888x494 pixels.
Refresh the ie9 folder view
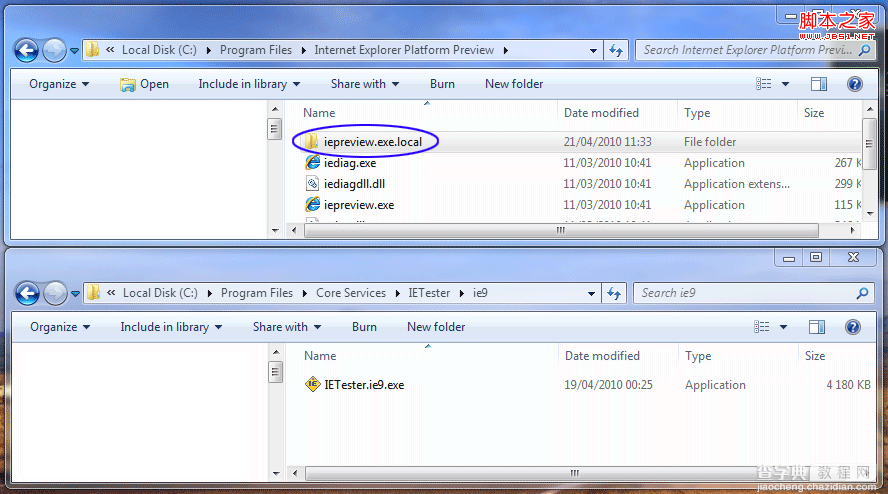[614, 293]
